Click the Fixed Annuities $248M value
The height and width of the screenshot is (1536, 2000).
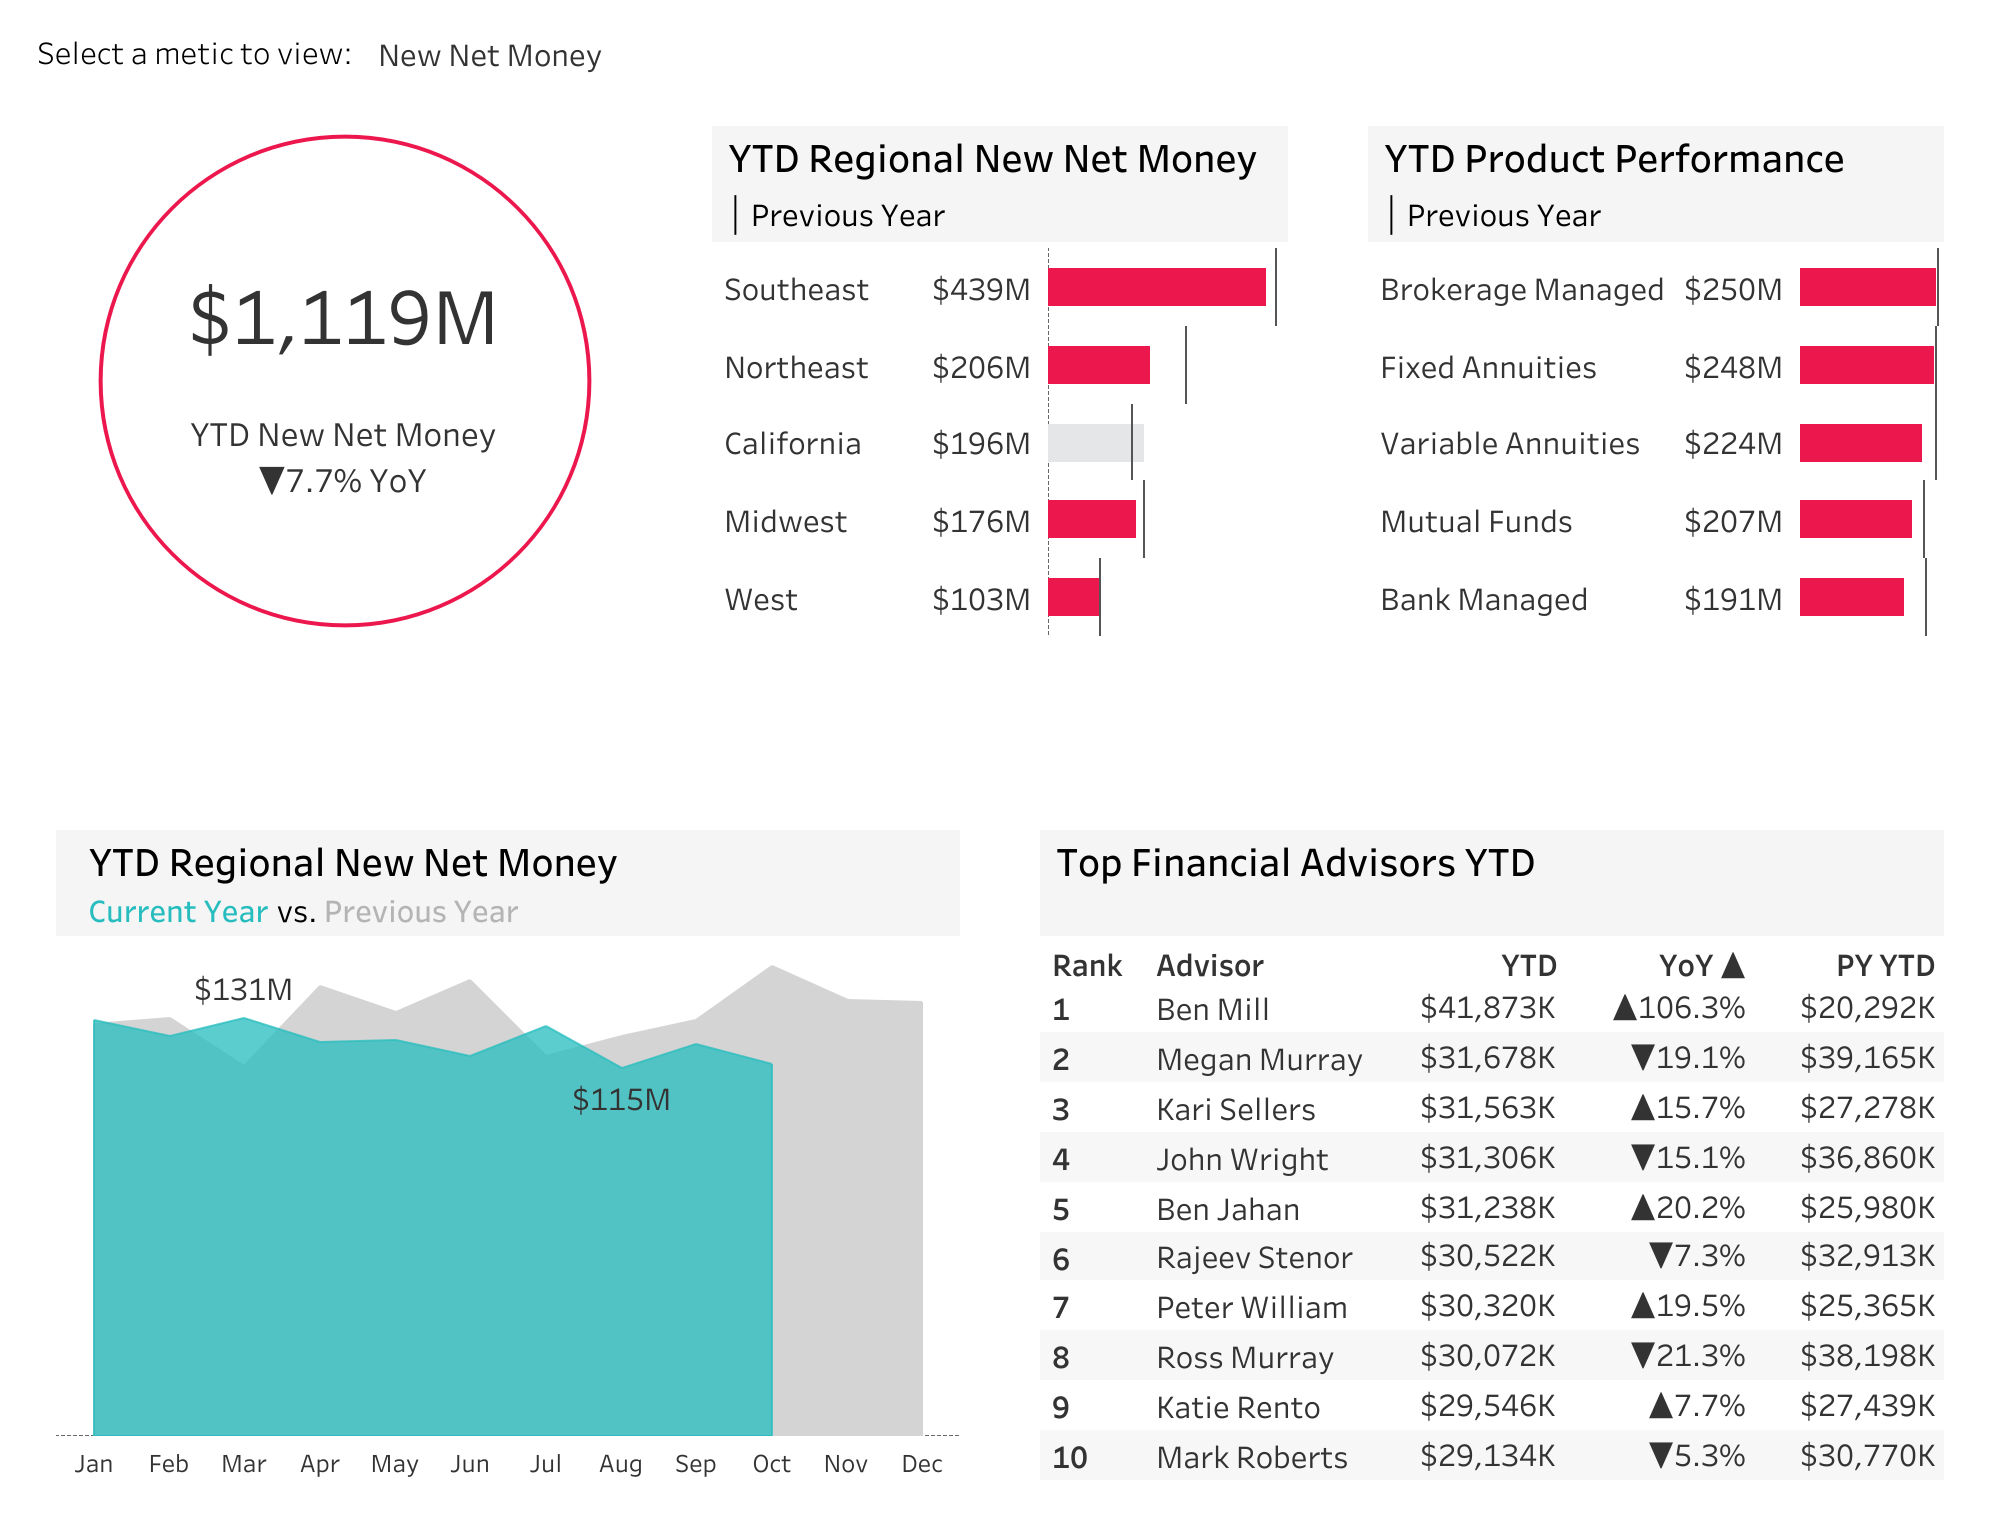pyautogui.click(x=1733, y=368)
